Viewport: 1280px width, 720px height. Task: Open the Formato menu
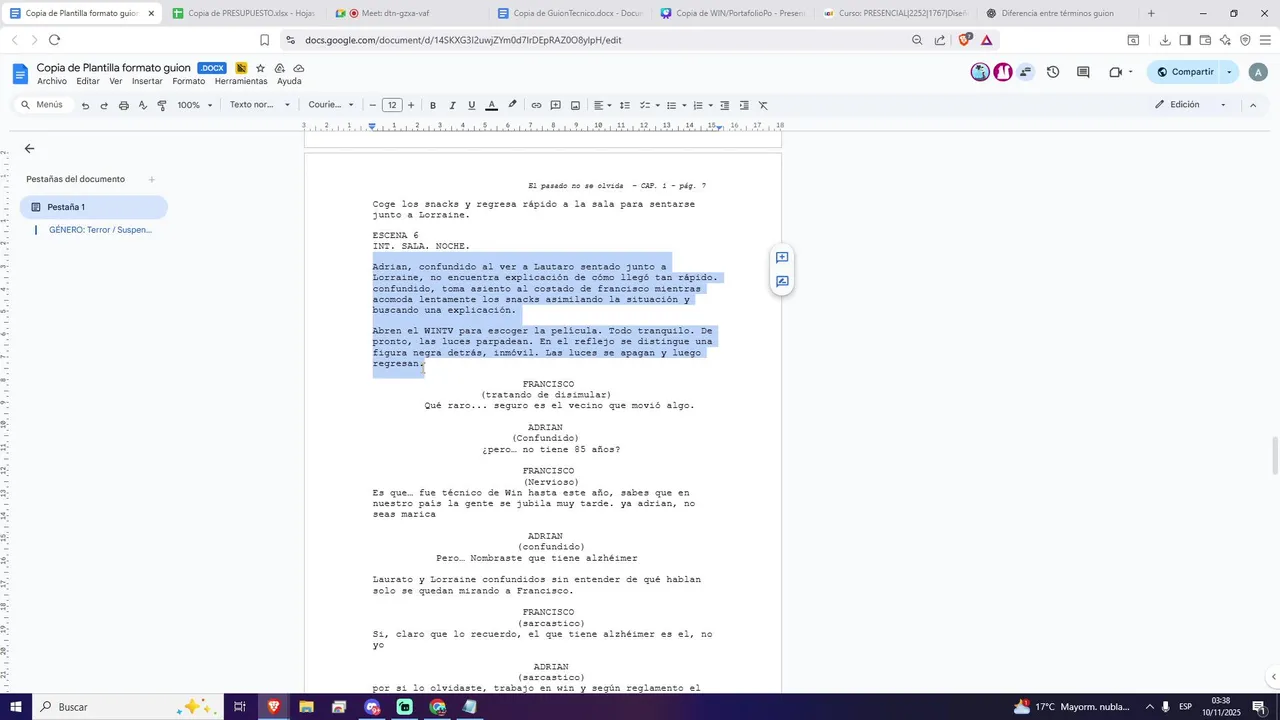coord(188,81)
